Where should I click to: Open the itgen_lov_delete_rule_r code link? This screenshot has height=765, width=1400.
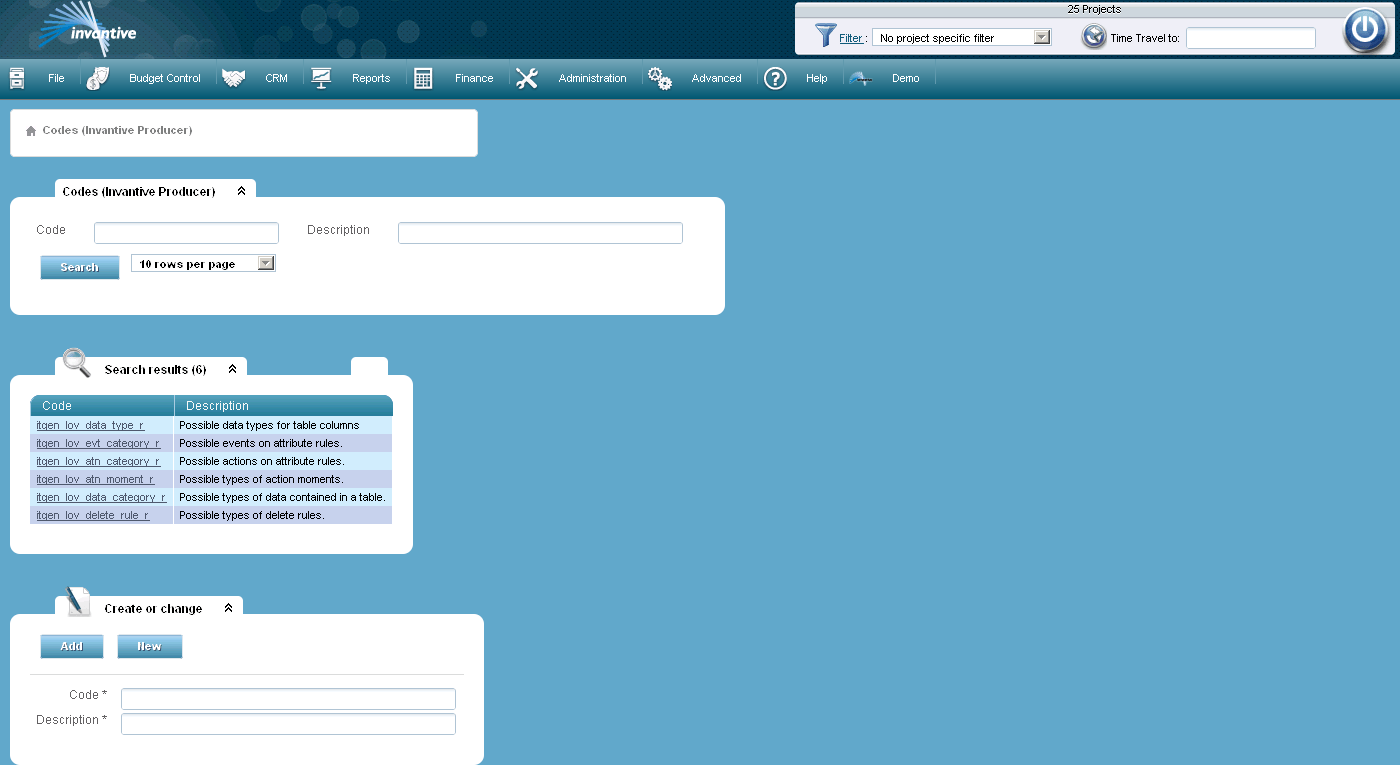(x=90, y=515)
